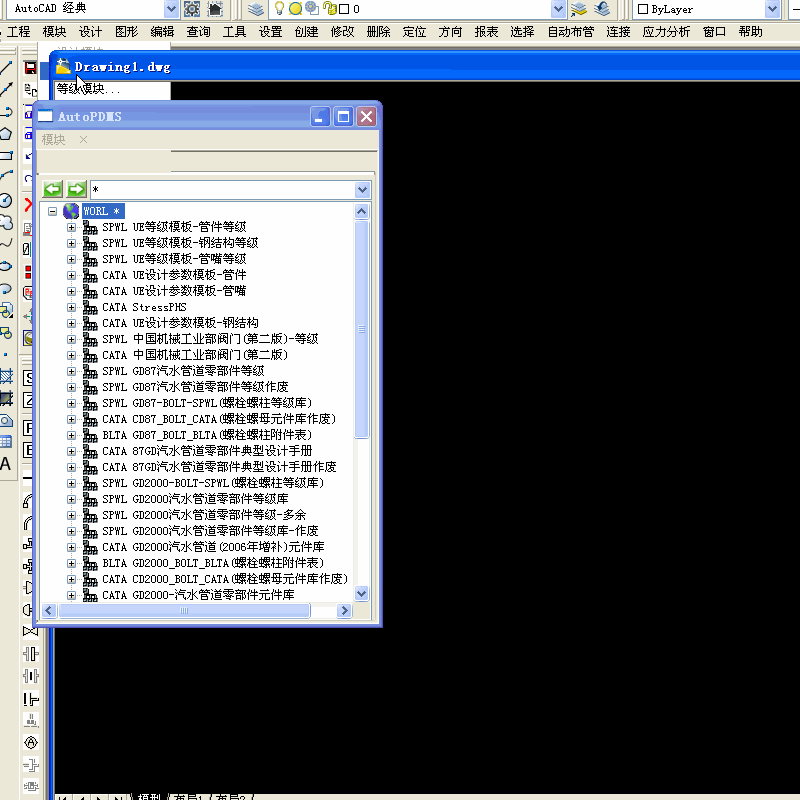Select CATA GD2000-汽水管道零部件元件库 item
This screenshot has height=800, width=800.
[198, 595]
